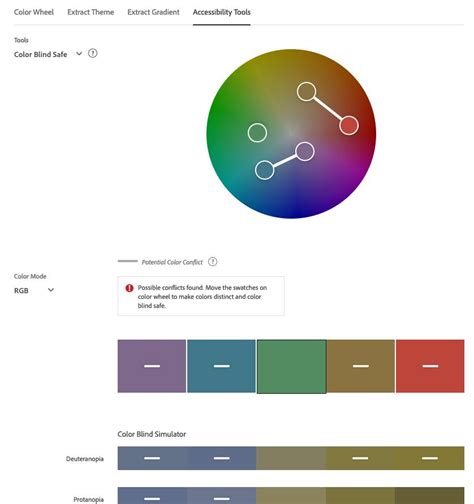Click the purple palette swatch

(152, 366)
